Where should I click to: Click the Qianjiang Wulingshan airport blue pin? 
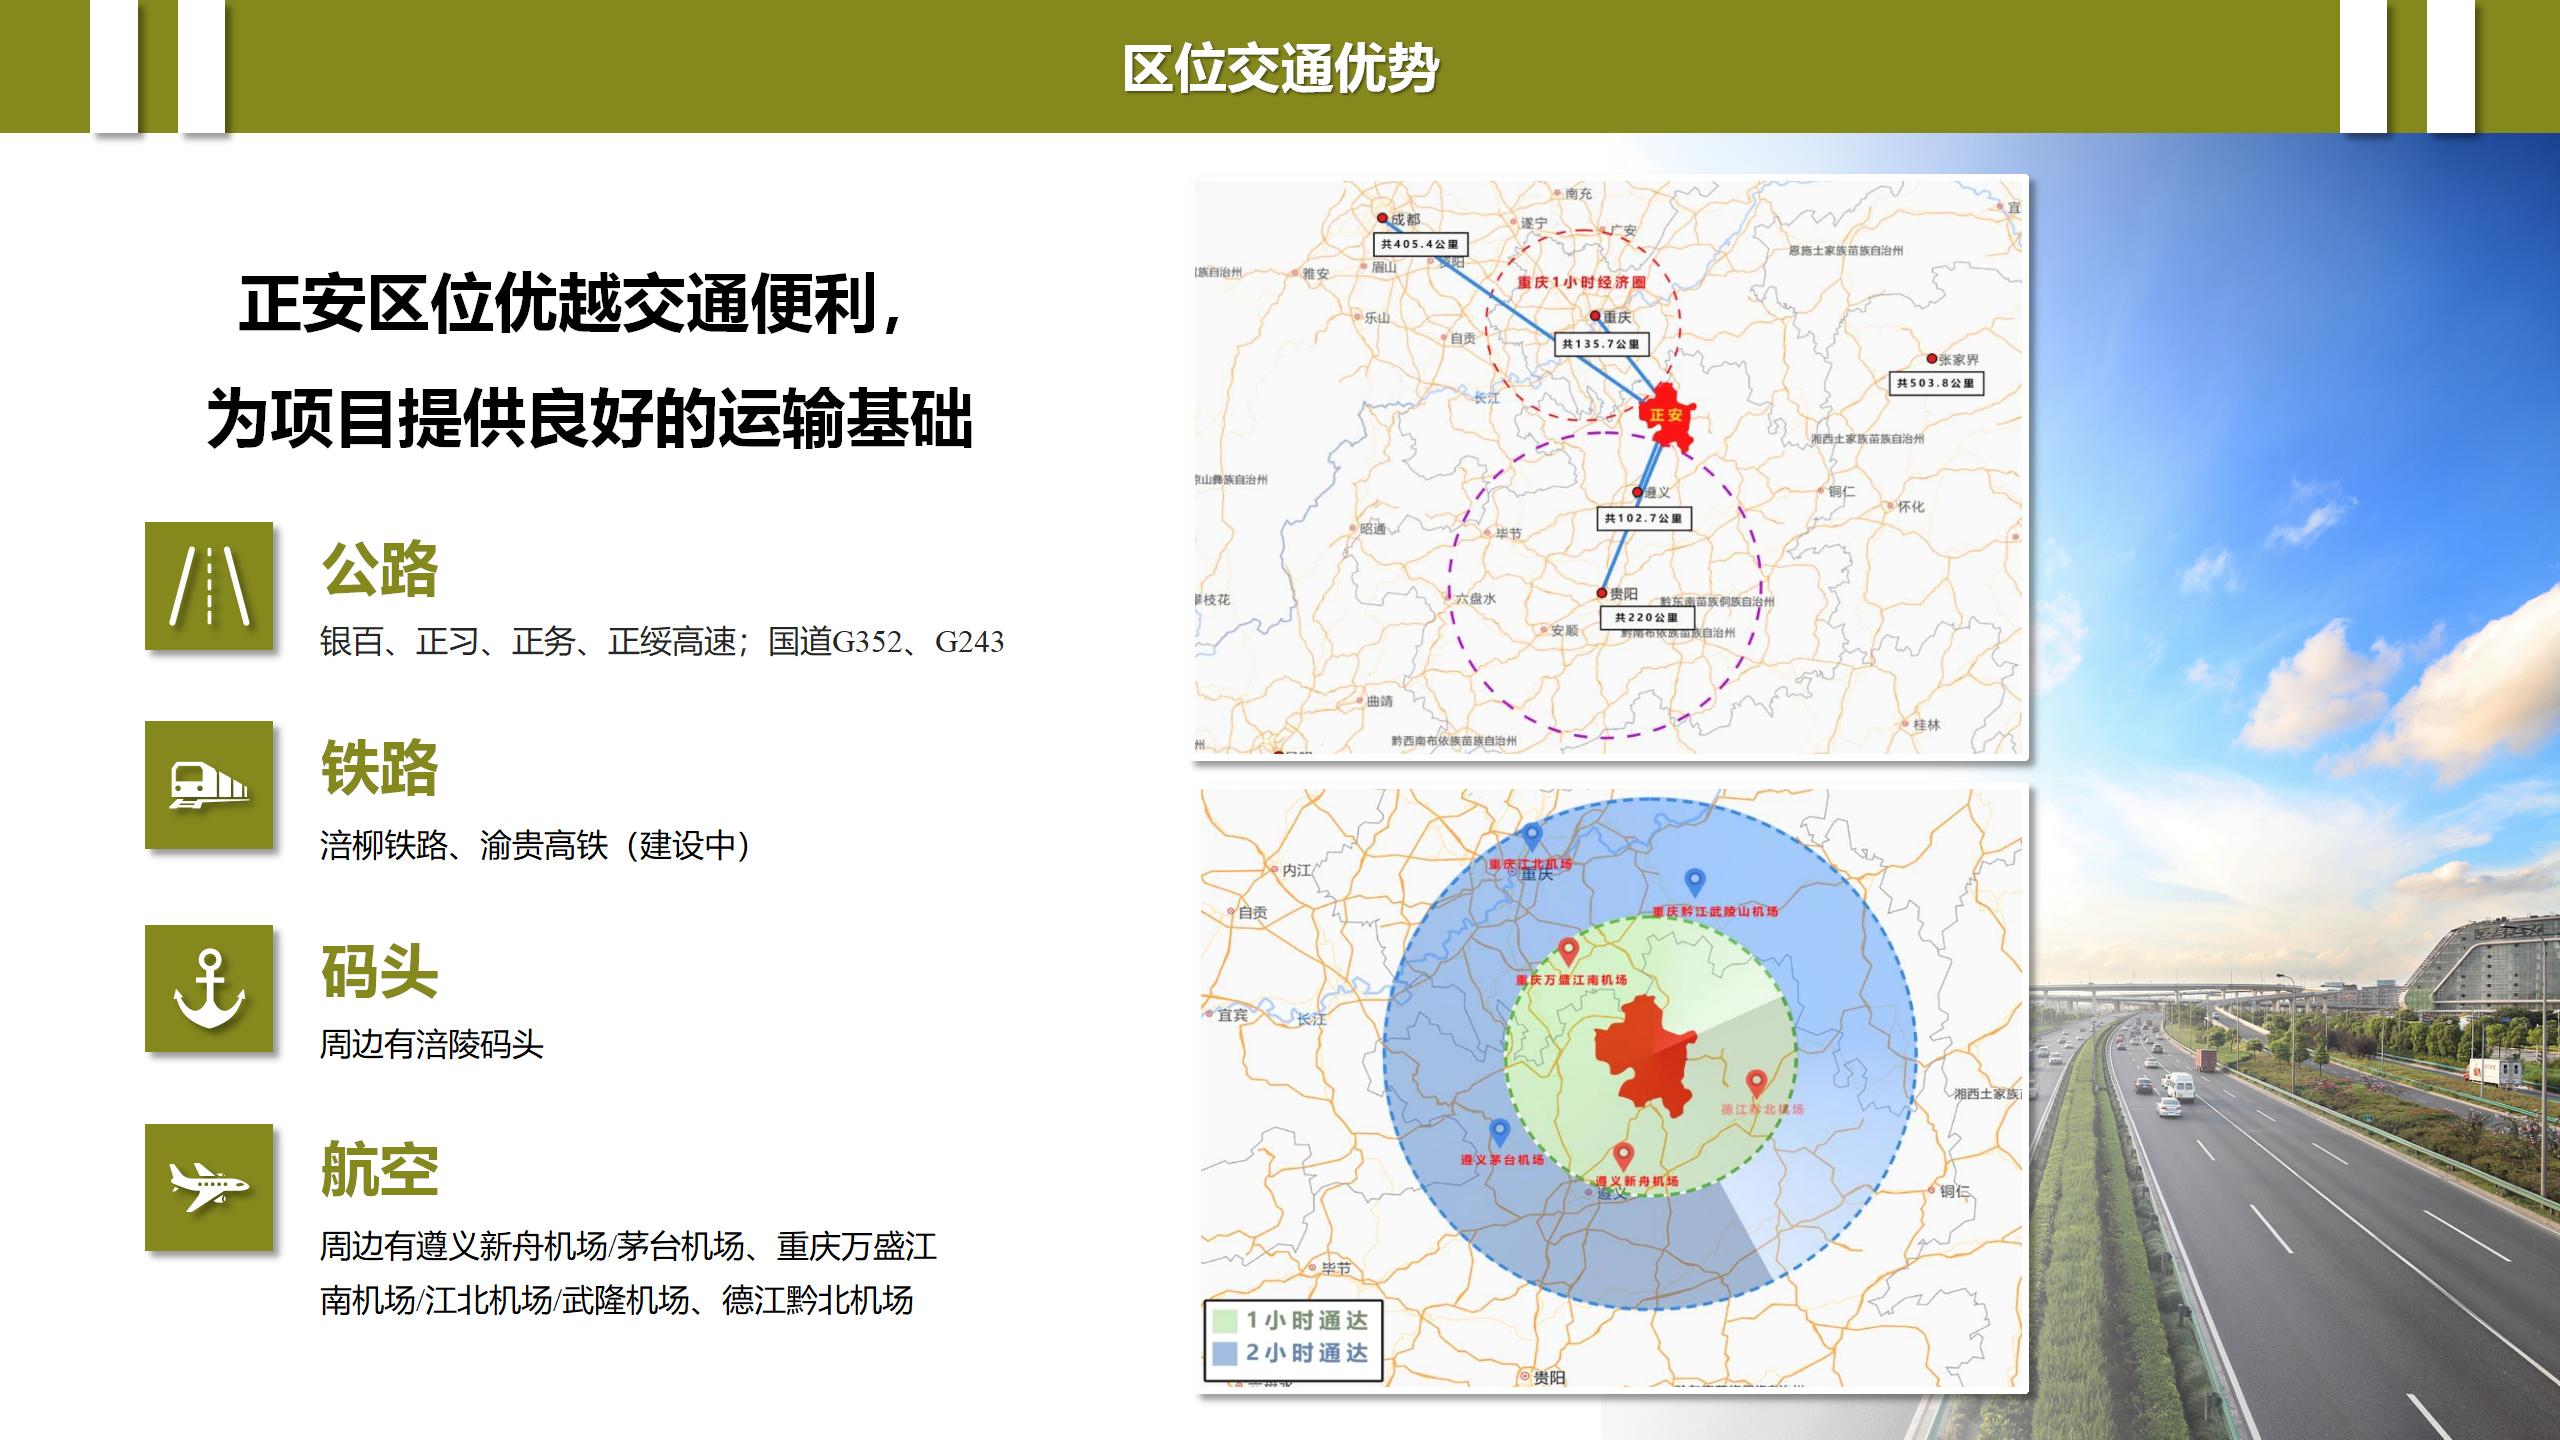coord(1694,881)
